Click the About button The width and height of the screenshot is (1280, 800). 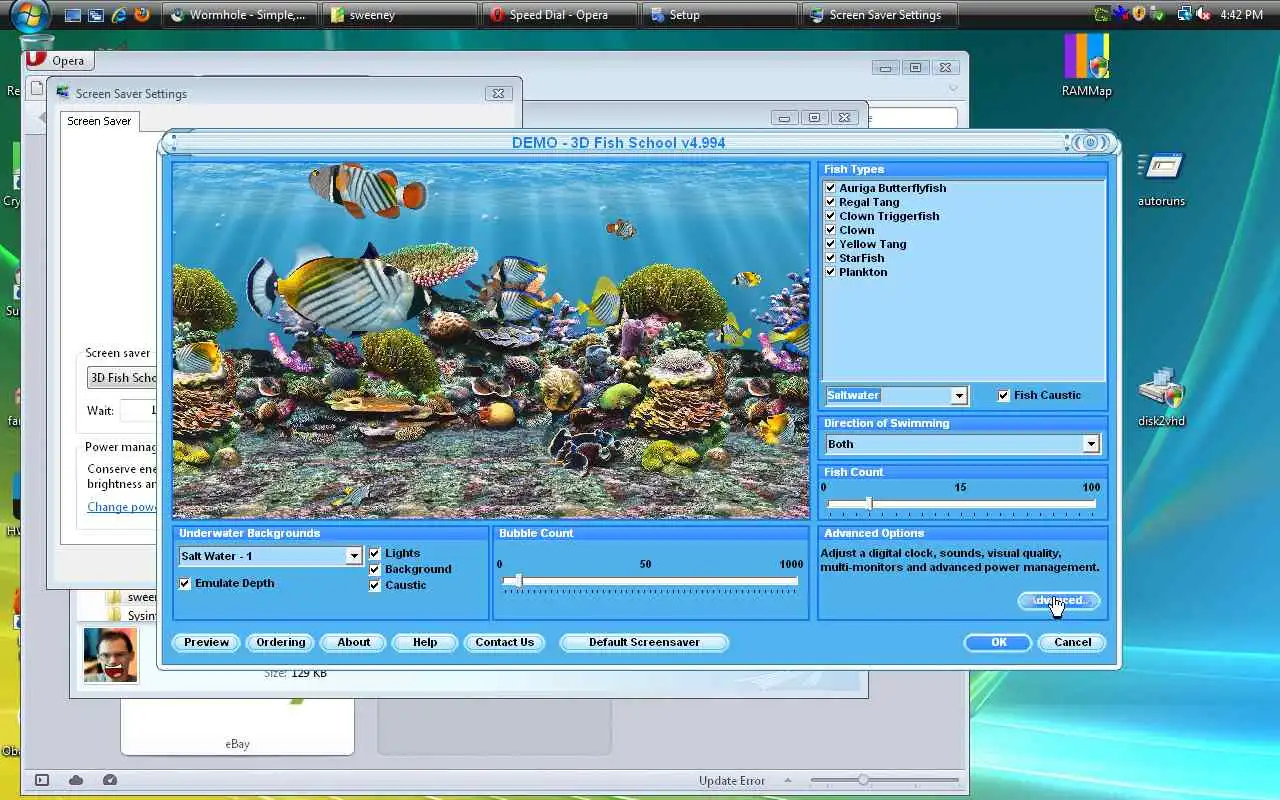click(x=353, y=642)
